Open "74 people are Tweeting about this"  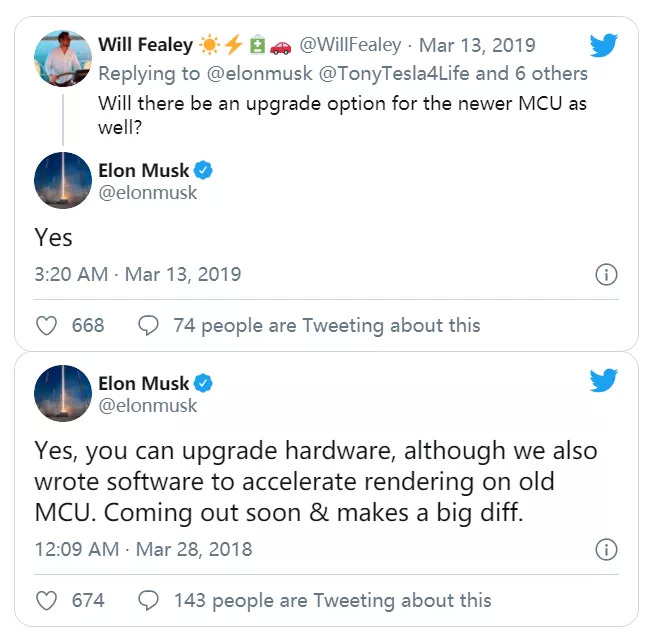tap(326, 326)
